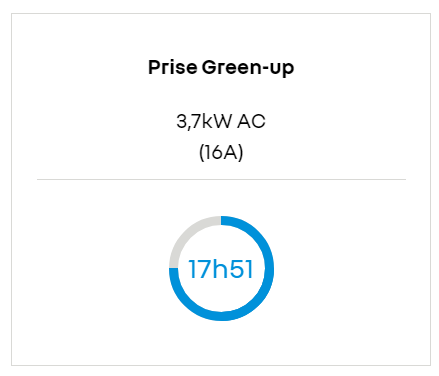Click the circular charging time progress ring
The height and width of the screenshot is (376, 439).
(x=221, y=268)
